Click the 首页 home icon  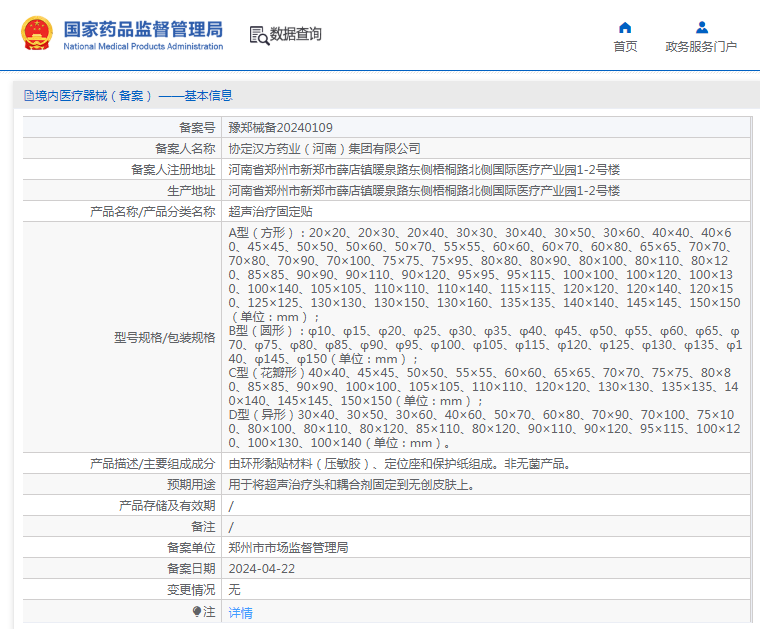point(625,27)
